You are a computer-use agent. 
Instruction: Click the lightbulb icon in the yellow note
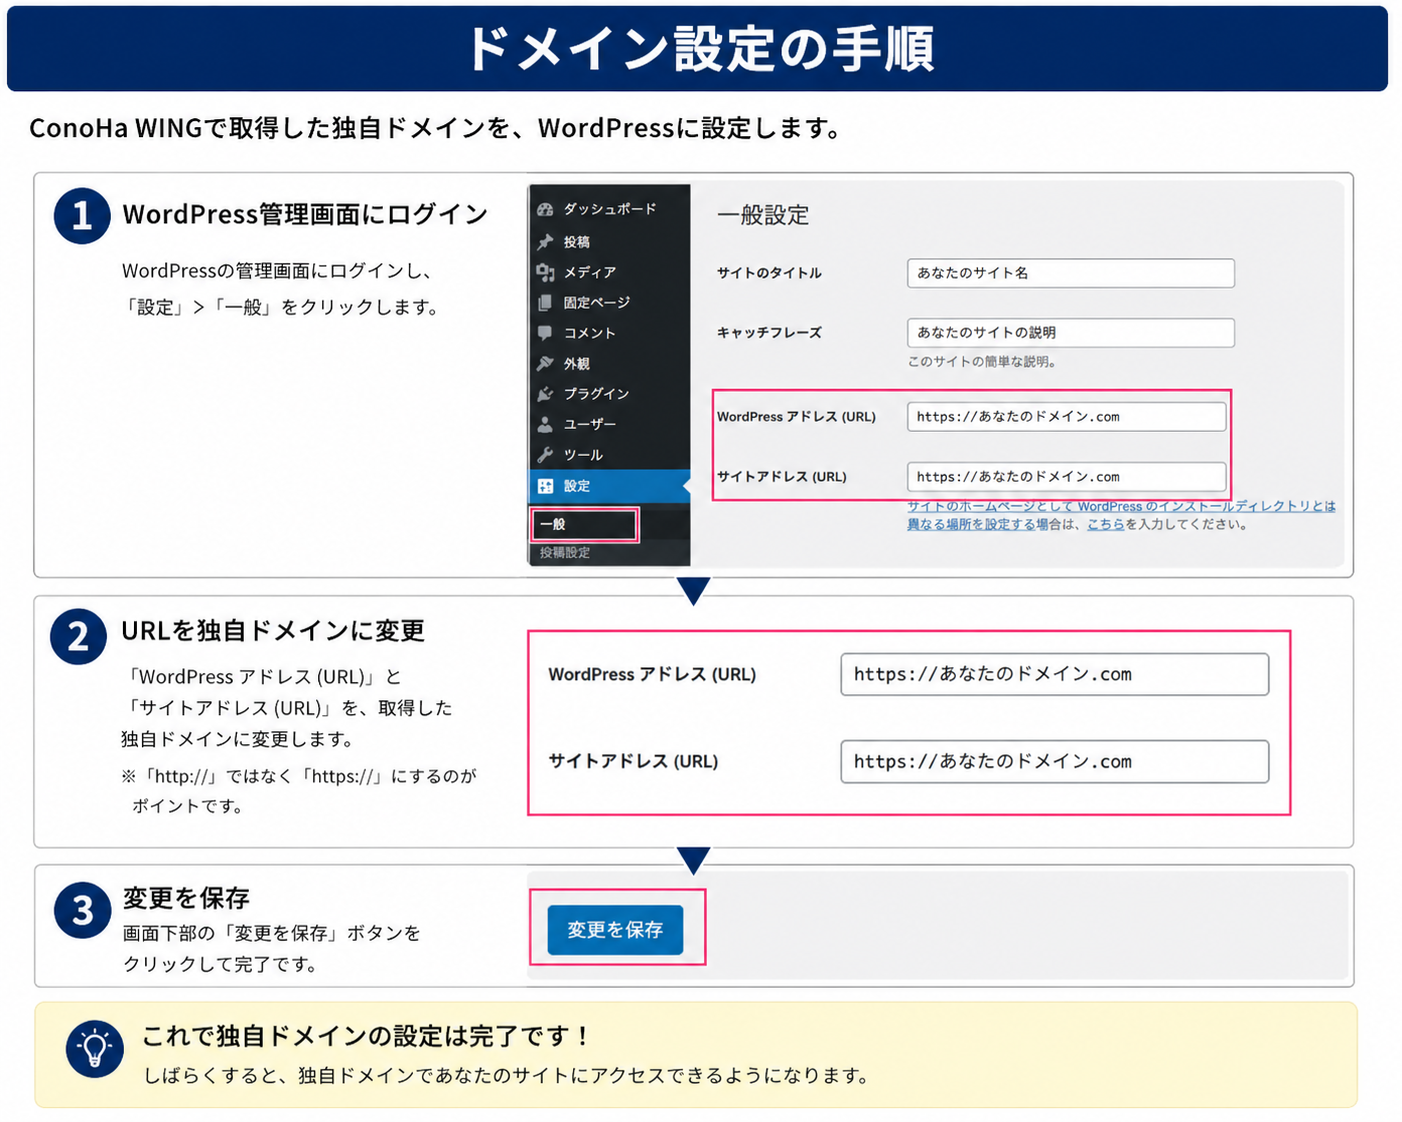coord(95,1049)
